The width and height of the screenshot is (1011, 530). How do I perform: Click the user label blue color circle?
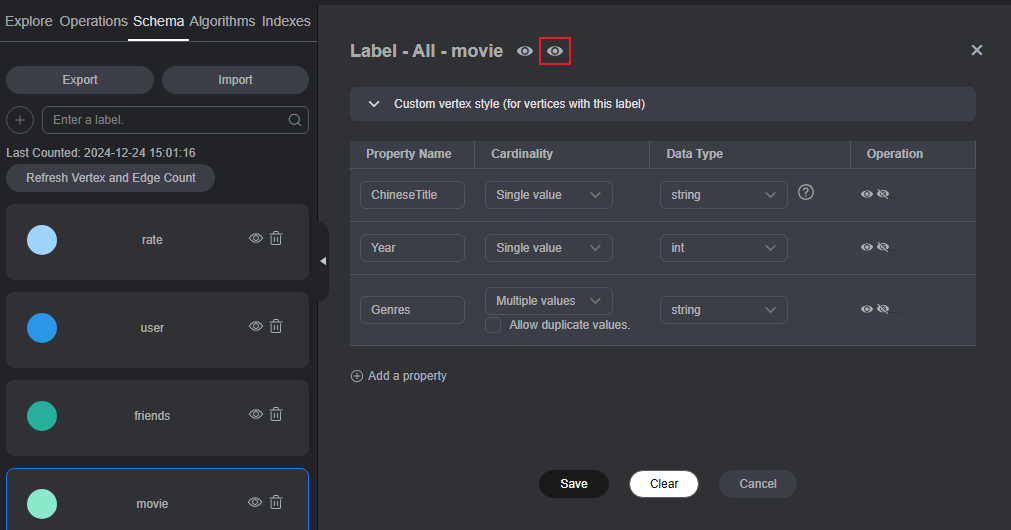pos(42,328)
